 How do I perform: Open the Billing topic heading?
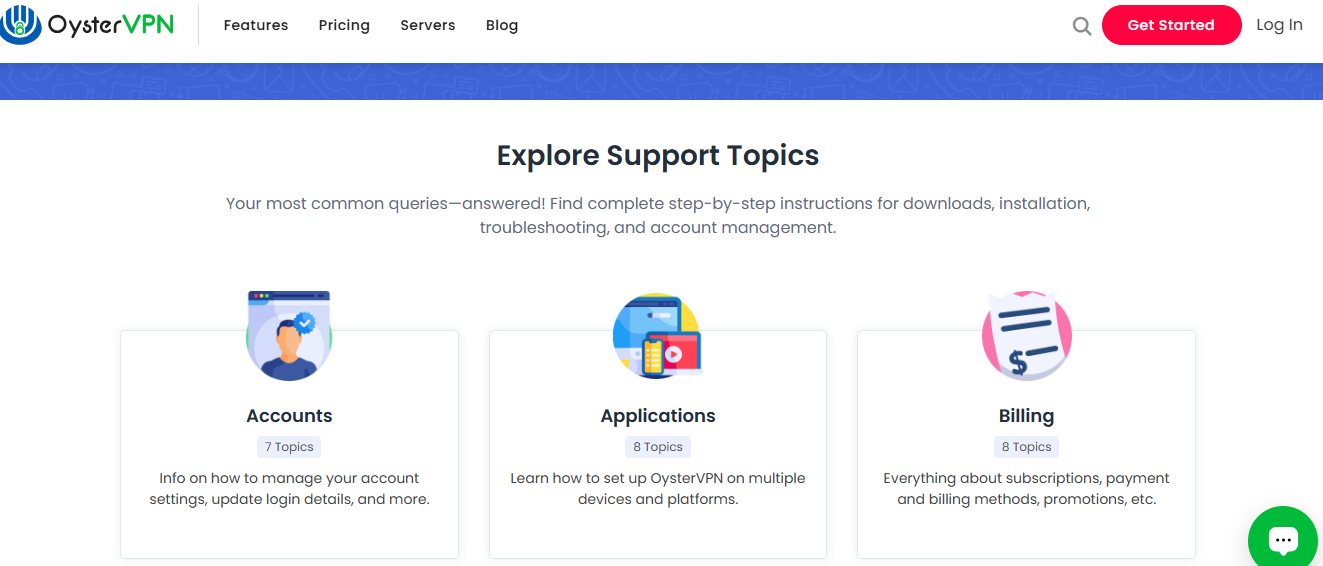1026,416
